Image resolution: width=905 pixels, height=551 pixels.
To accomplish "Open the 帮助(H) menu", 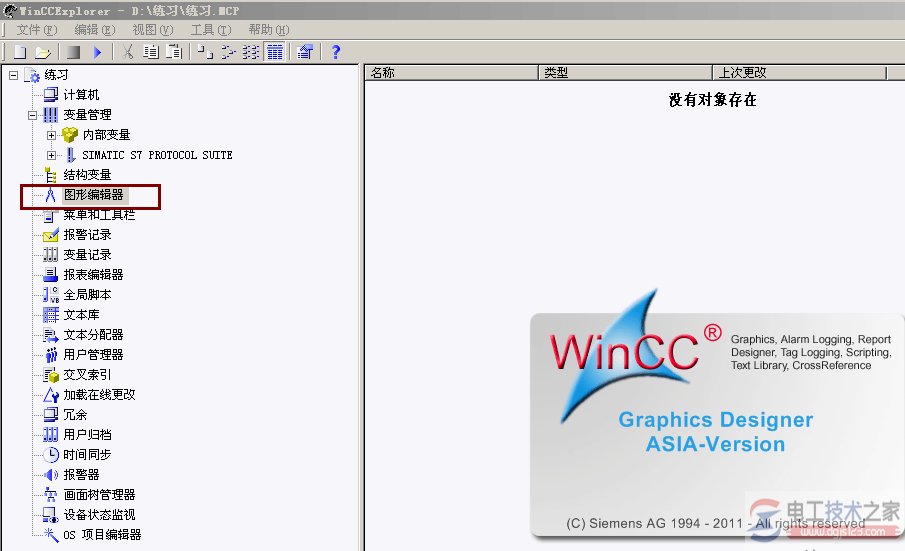I will click(x=269, y=29).
